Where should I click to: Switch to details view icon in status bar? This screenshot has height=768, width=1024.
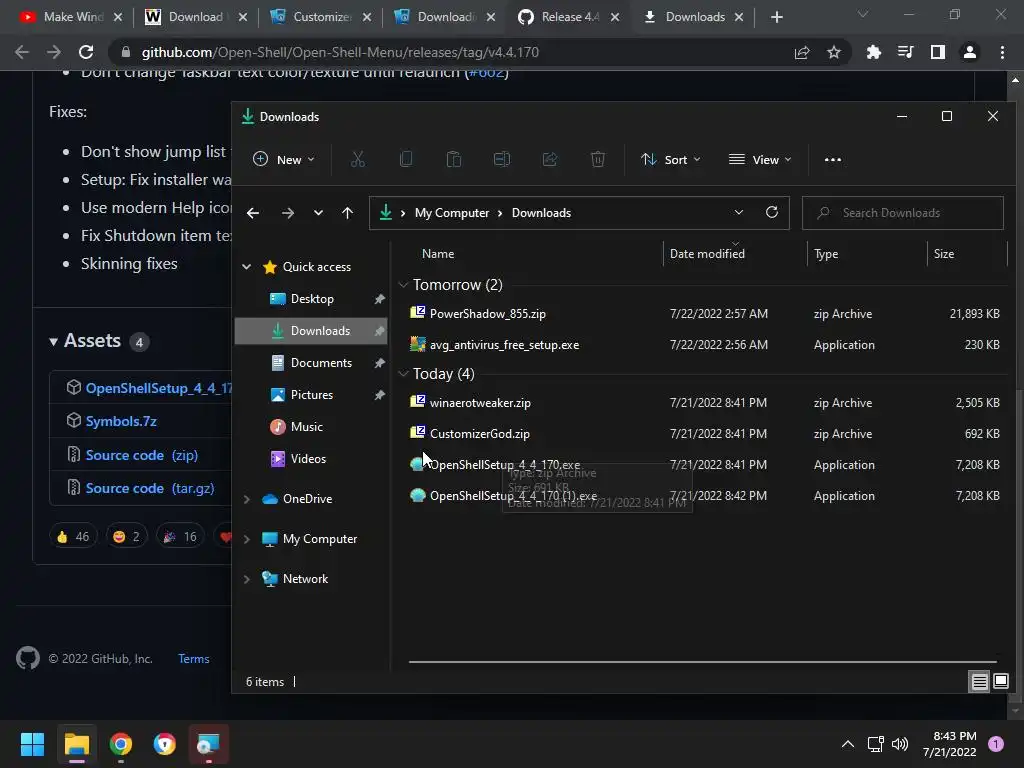click(980, 682)
